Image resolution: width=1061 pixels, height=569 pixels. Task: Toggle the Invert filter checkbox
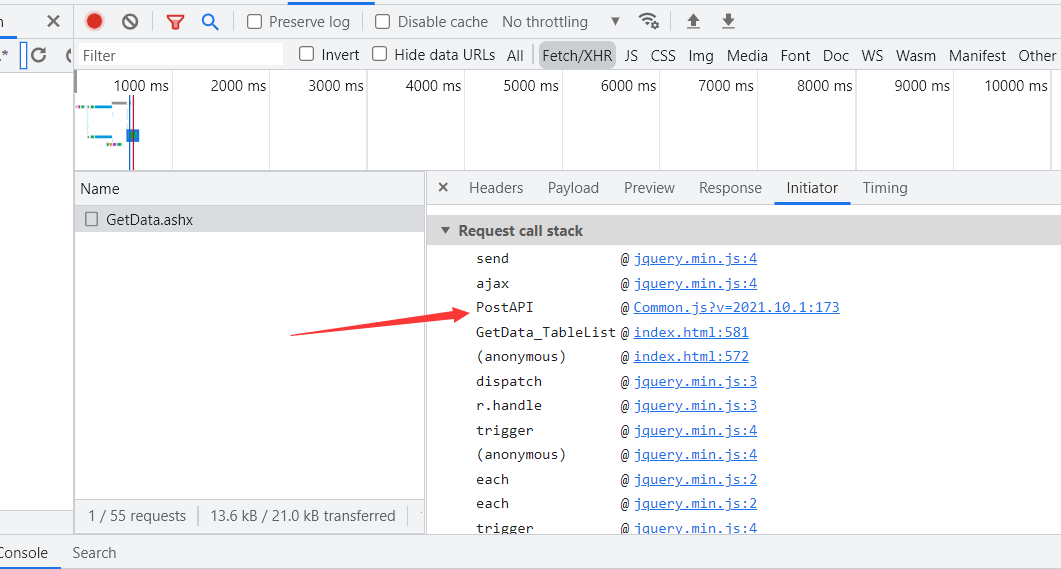coord(307,54)
